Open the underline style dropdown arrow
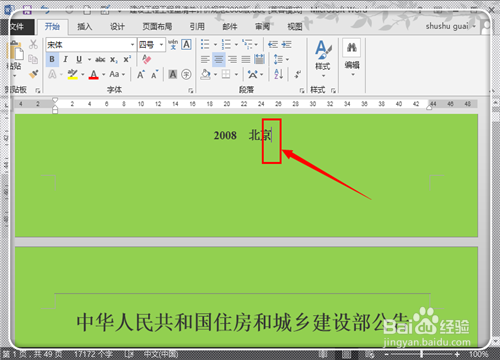This screenshot has height=360, width=500. [89, 60]
